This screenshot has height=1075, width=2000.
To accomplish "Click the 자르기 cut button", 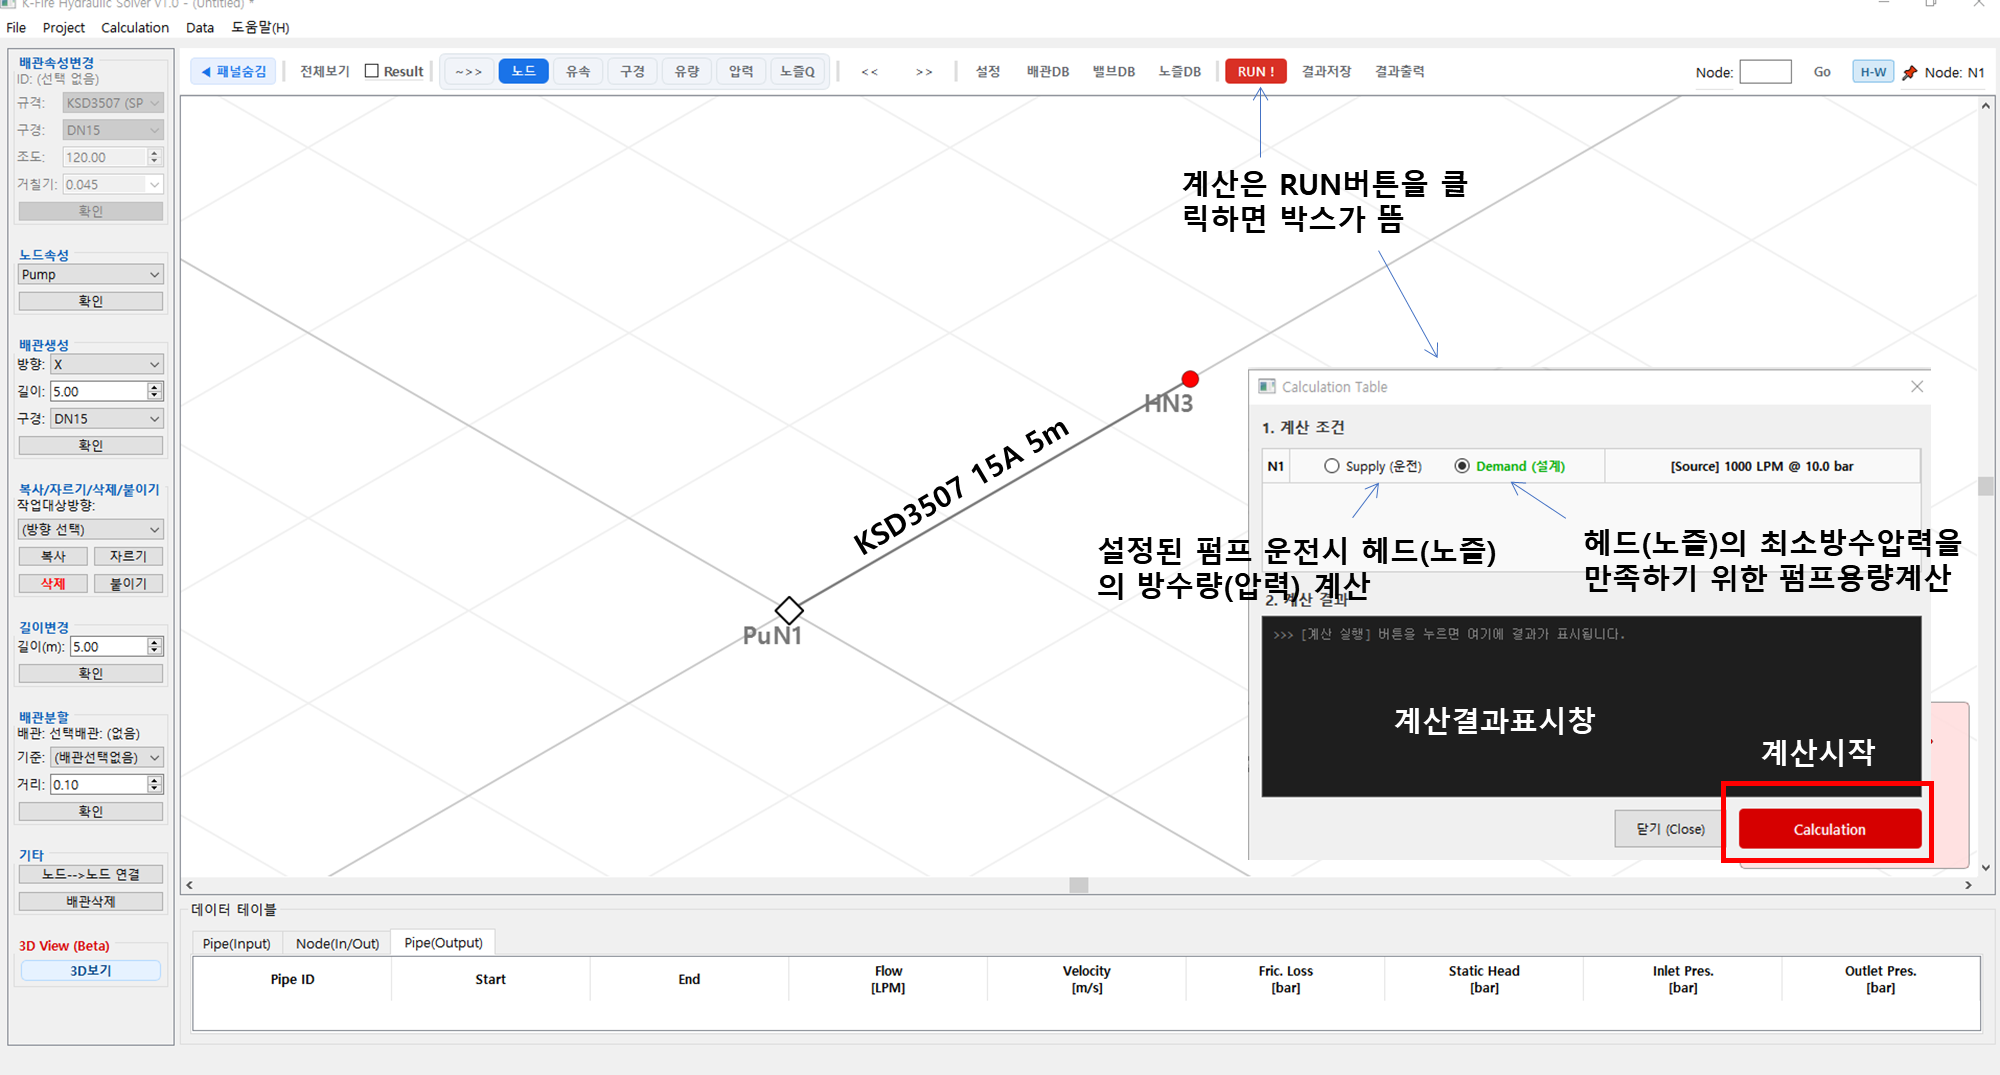I will click(x=128, y=556).
